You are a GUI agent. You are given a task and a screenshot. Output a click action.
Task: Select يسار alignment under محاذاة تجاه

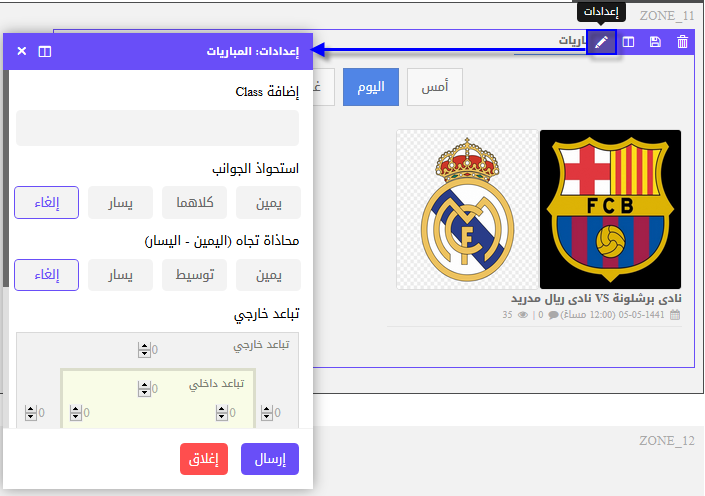coord(120,275)
